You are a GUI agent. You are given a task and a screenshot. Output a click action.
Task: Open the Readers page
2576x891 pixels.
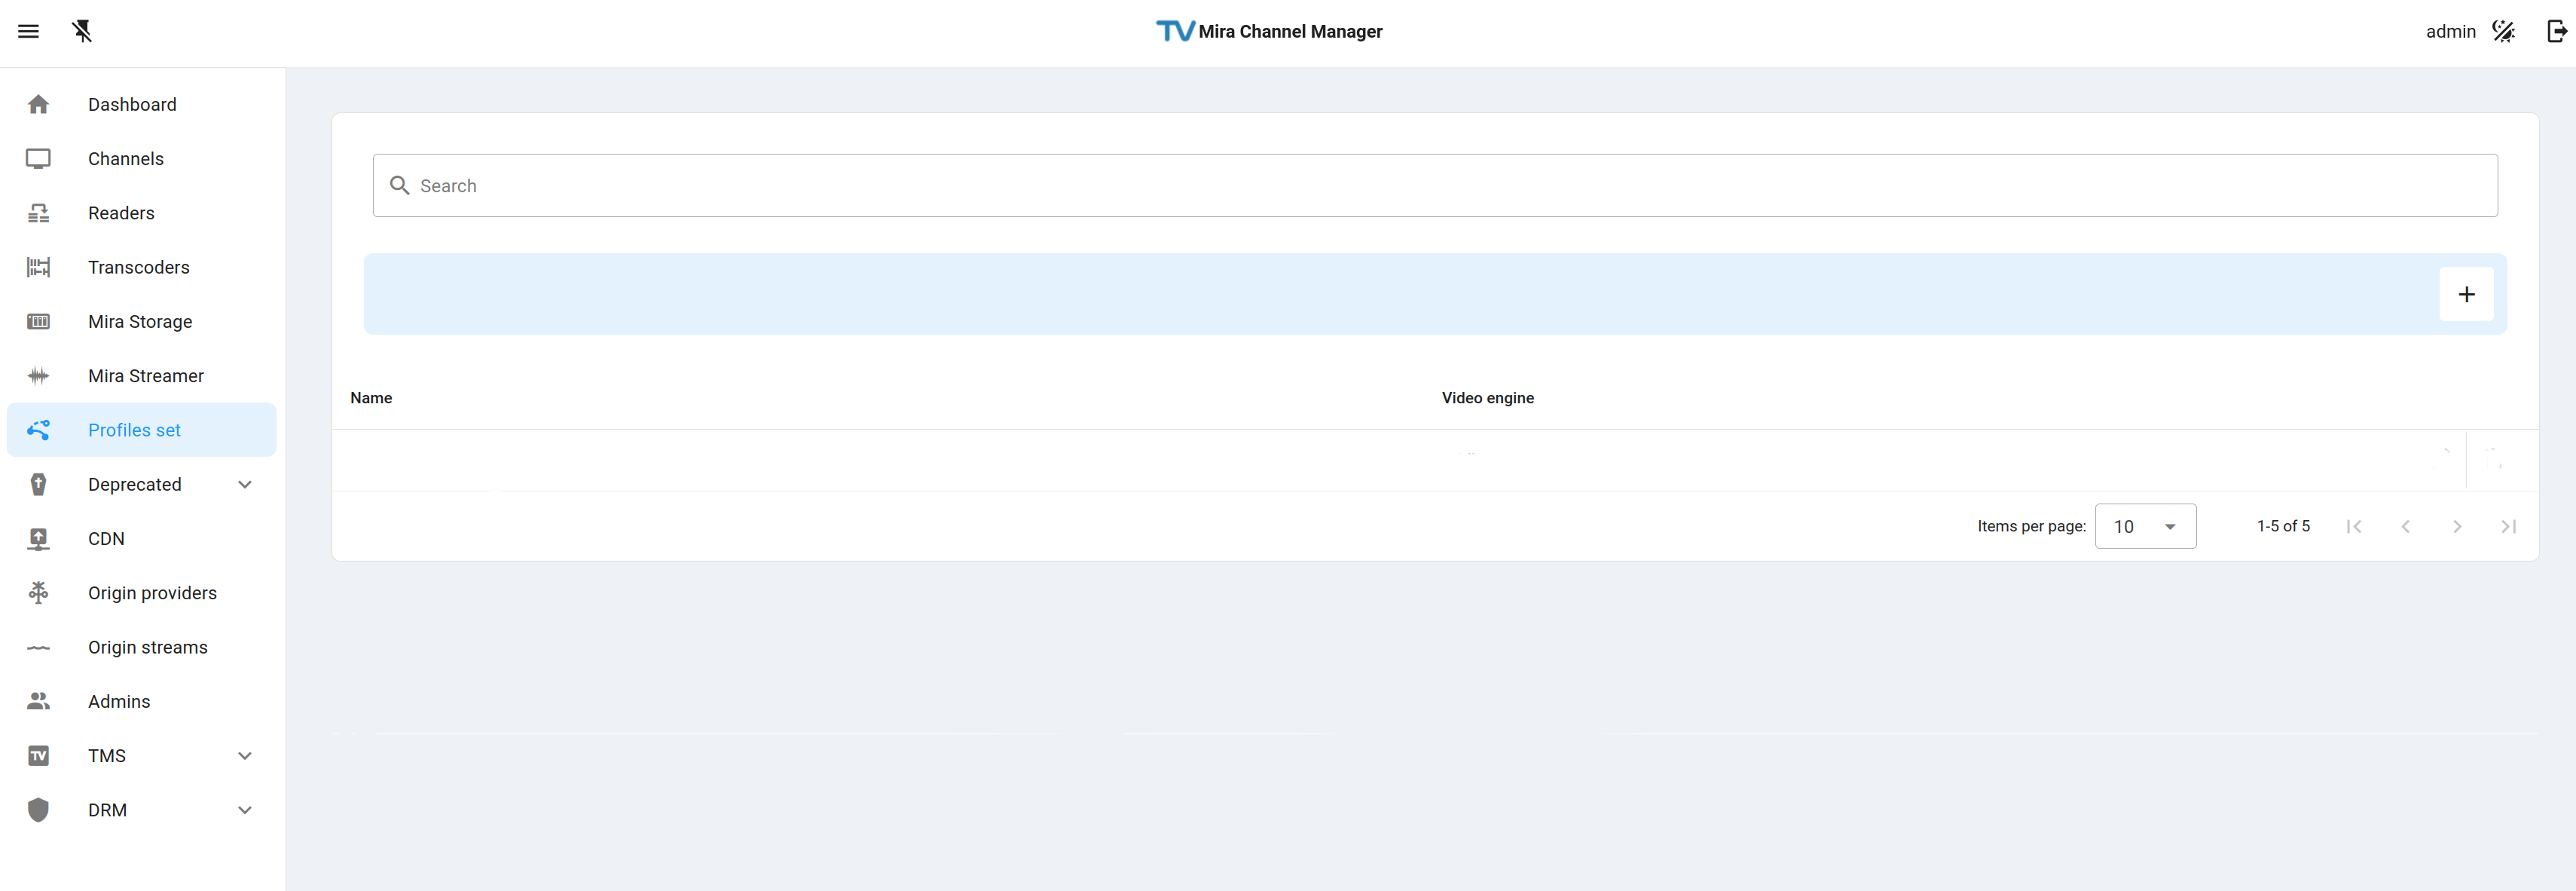(x=121, y=213)
